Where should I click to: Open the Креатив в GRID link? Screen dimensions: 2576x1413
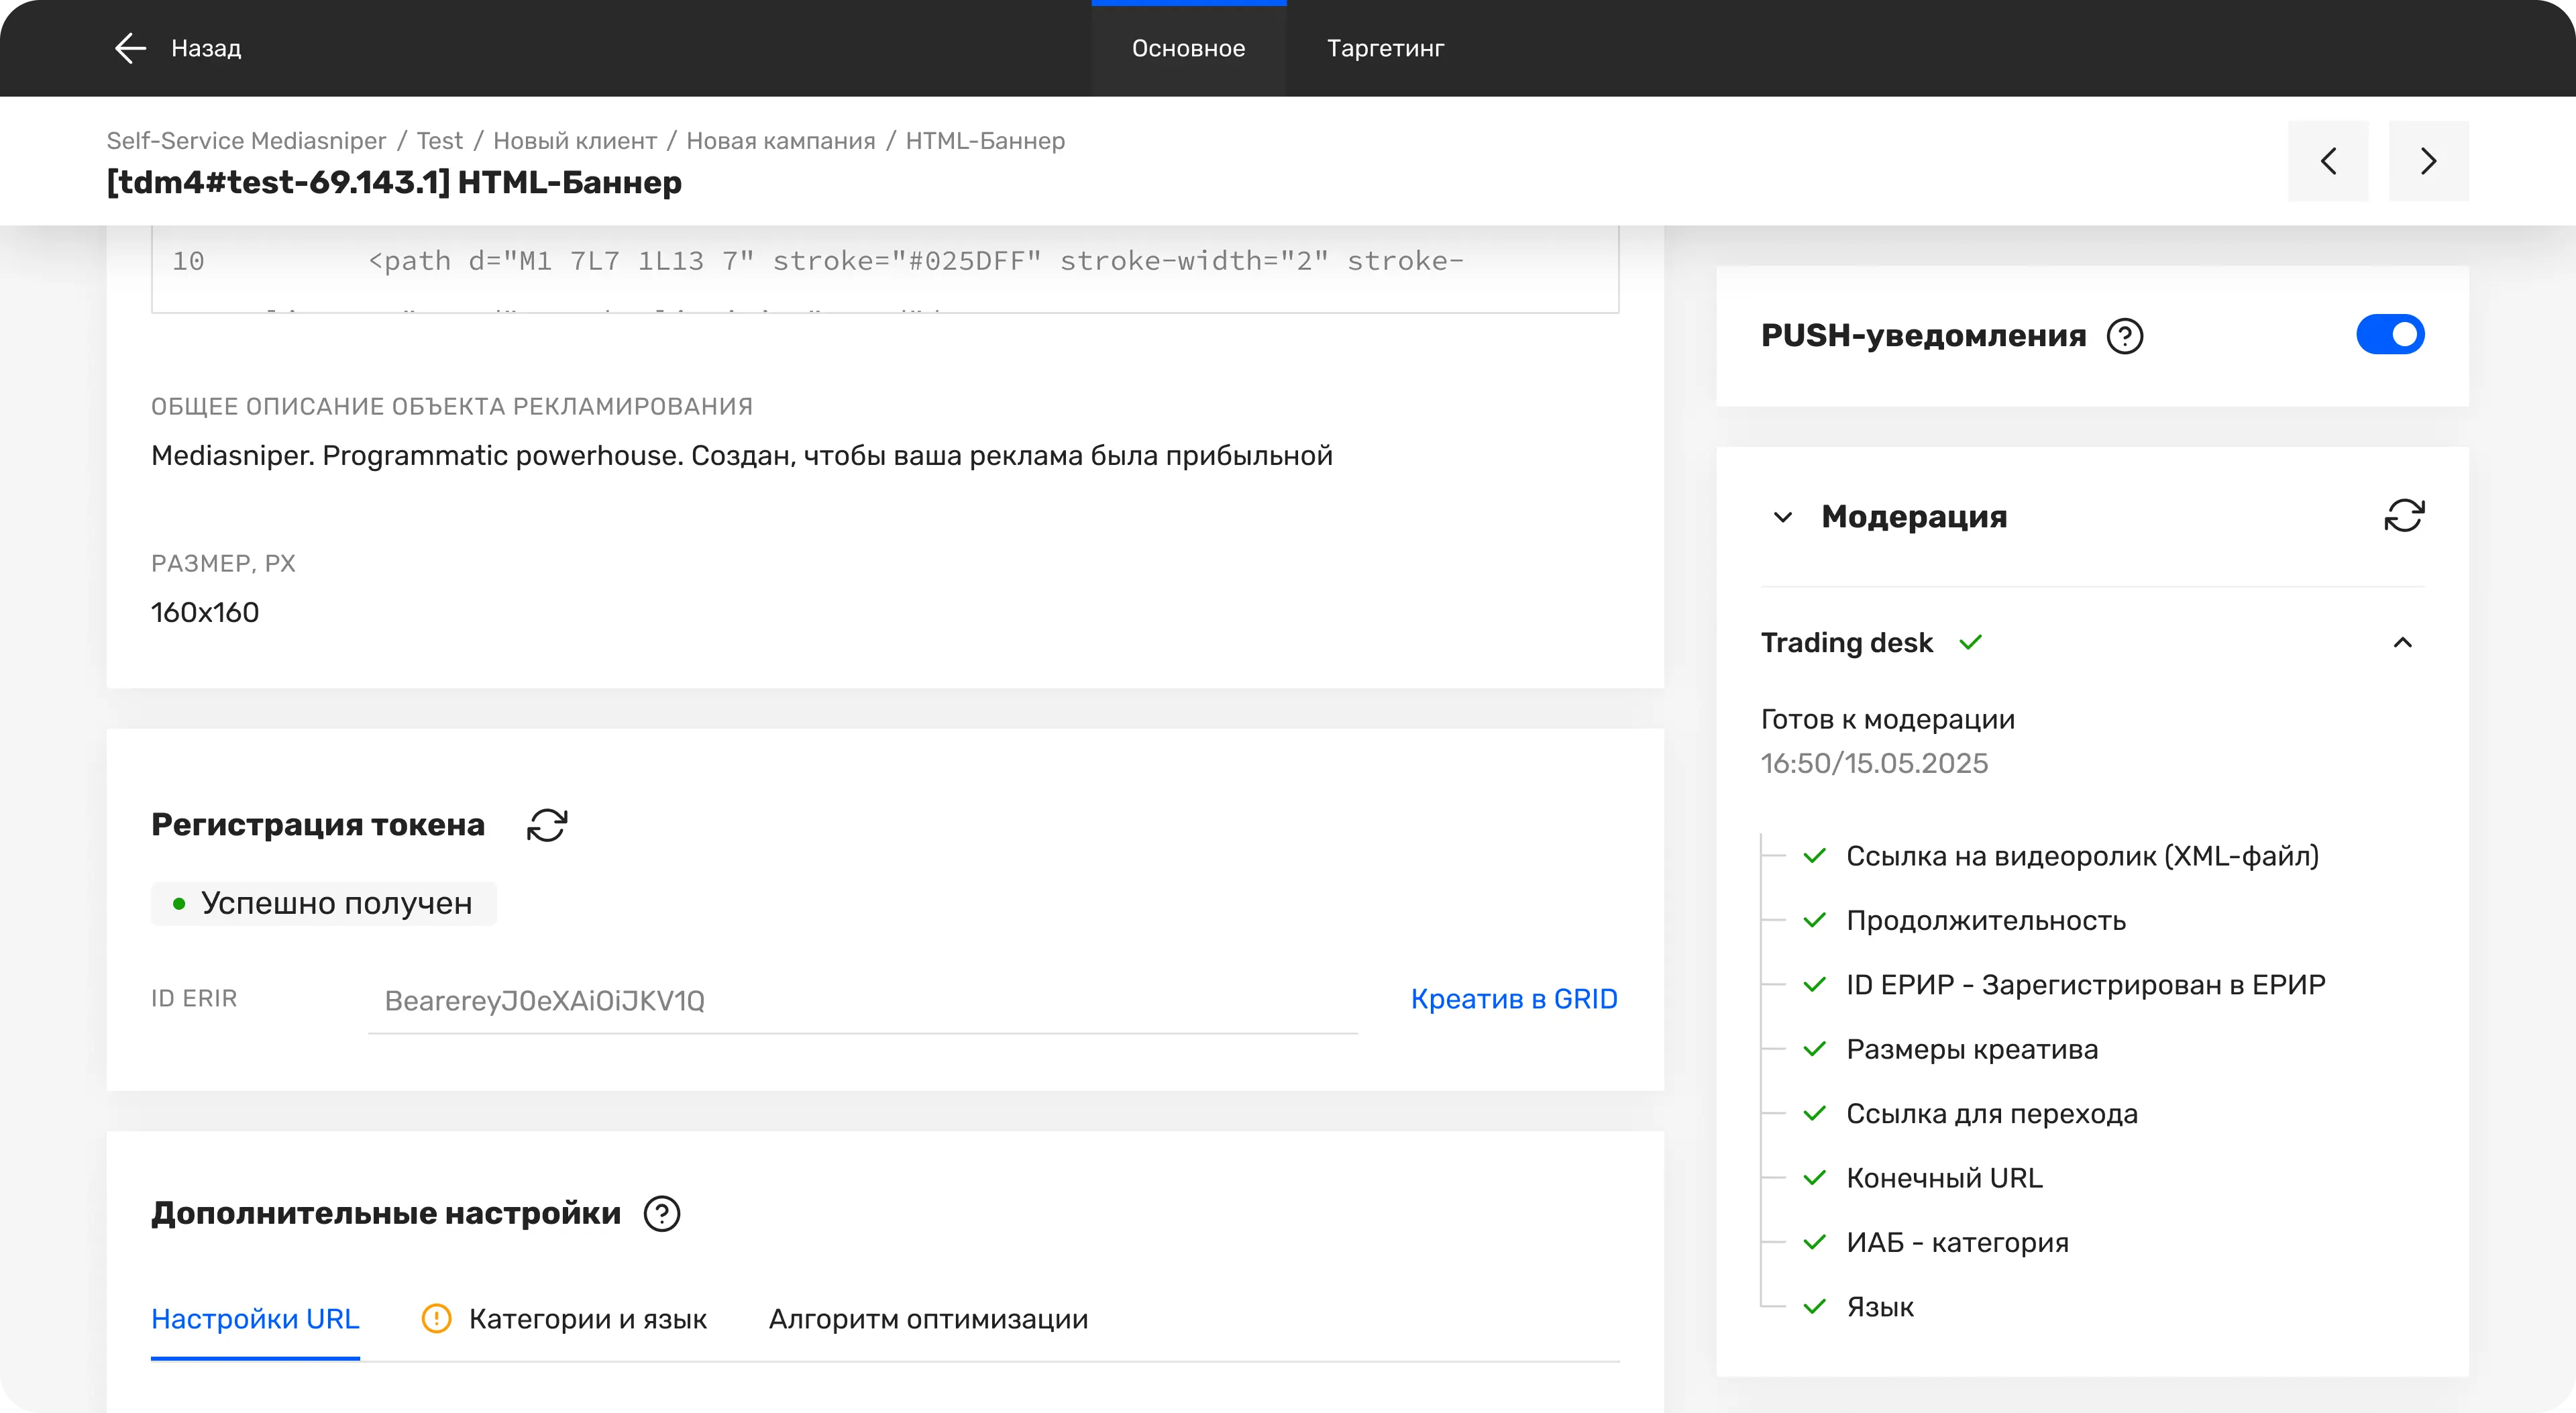1513,999
